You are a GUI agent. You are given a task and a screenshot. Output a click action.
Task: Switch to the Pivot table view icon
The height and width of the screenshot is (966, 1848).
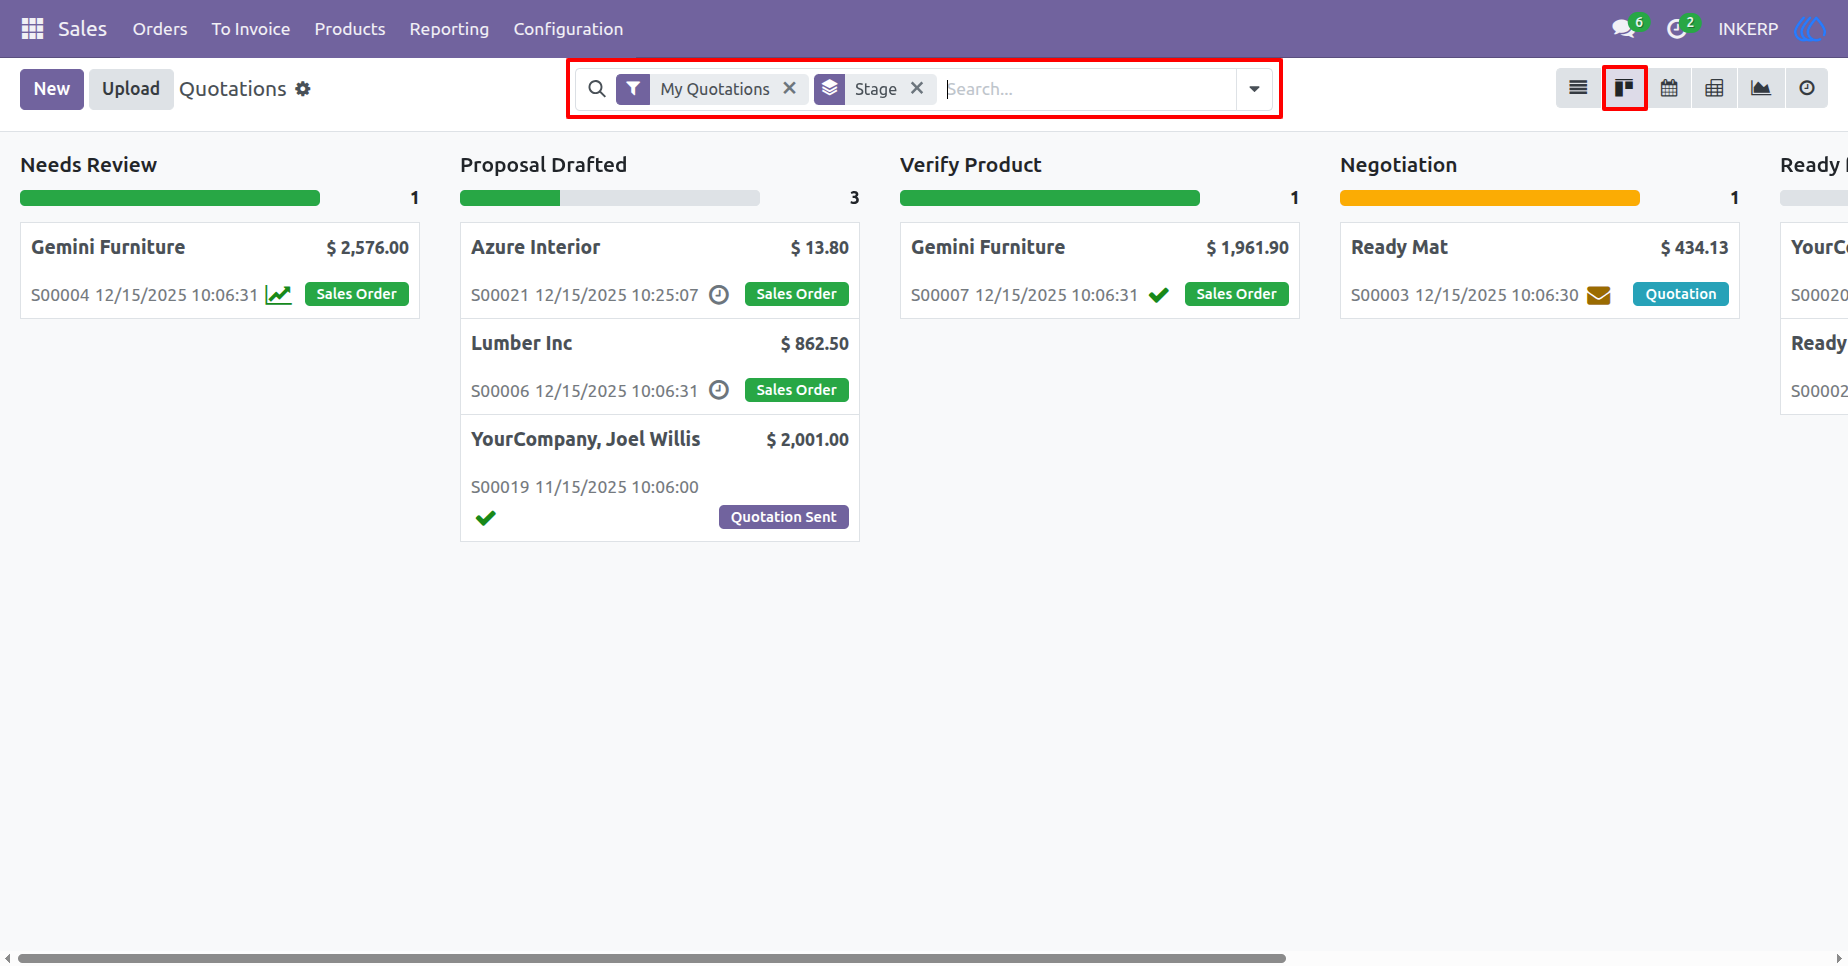(1714, 88)
